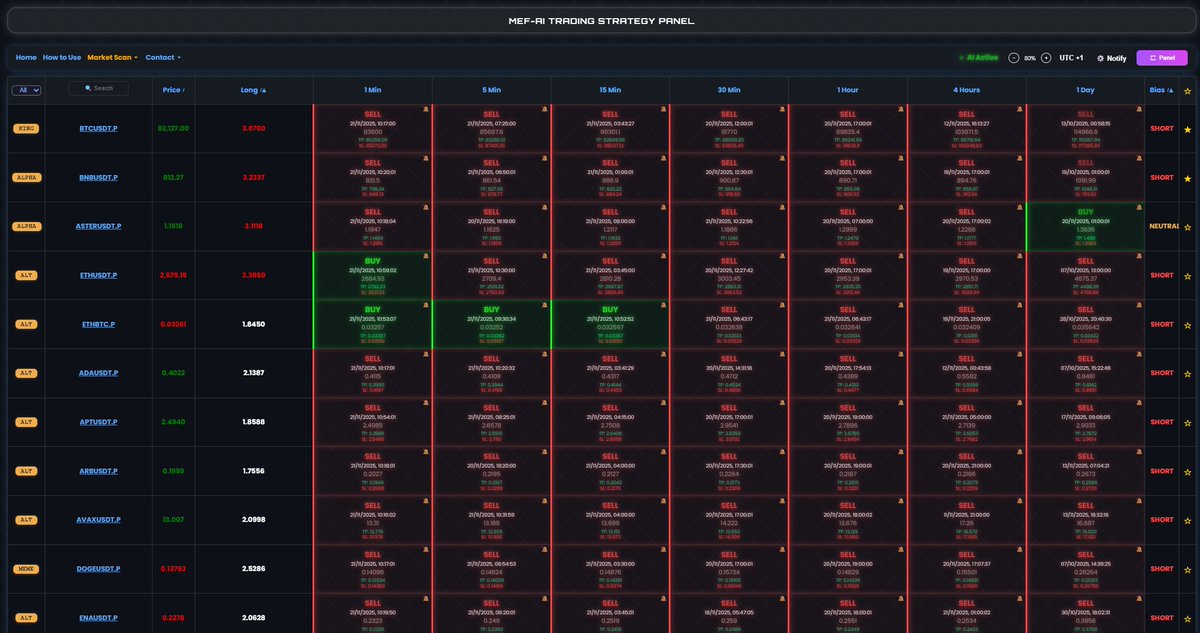
Task: Click the purple Panel button
Action: coord(1162,57)
